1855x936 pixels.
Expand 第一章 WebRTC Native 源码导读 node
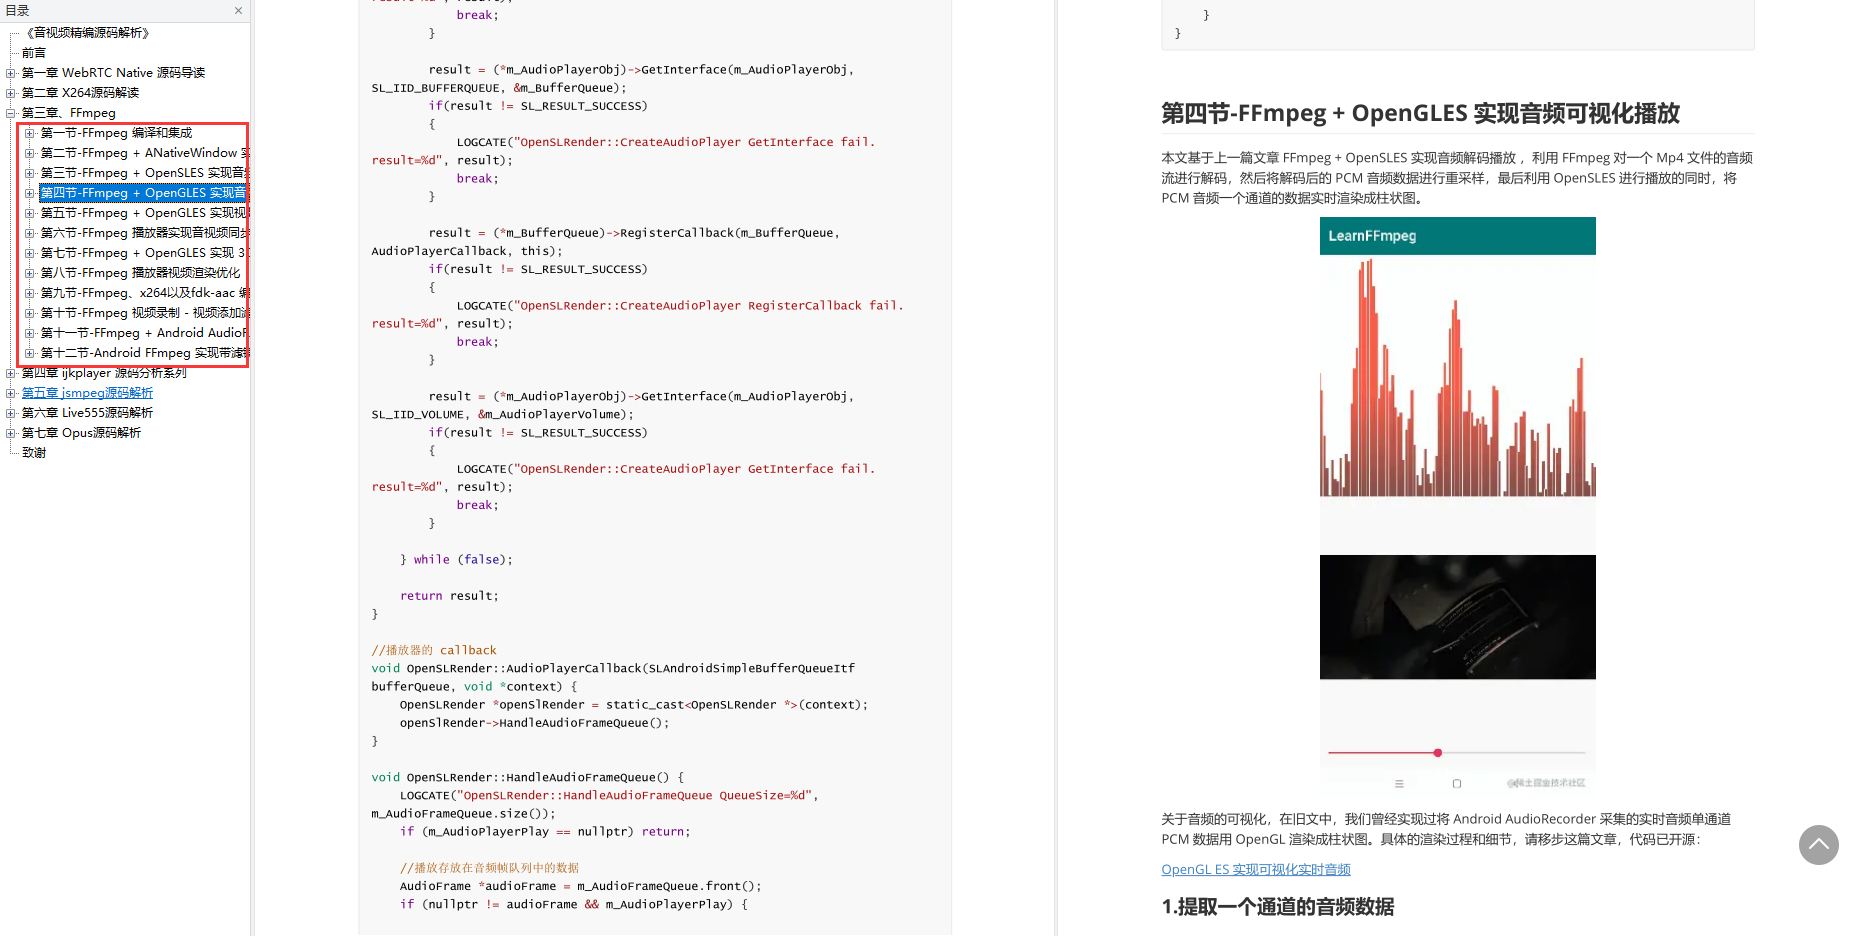[11, 73]
